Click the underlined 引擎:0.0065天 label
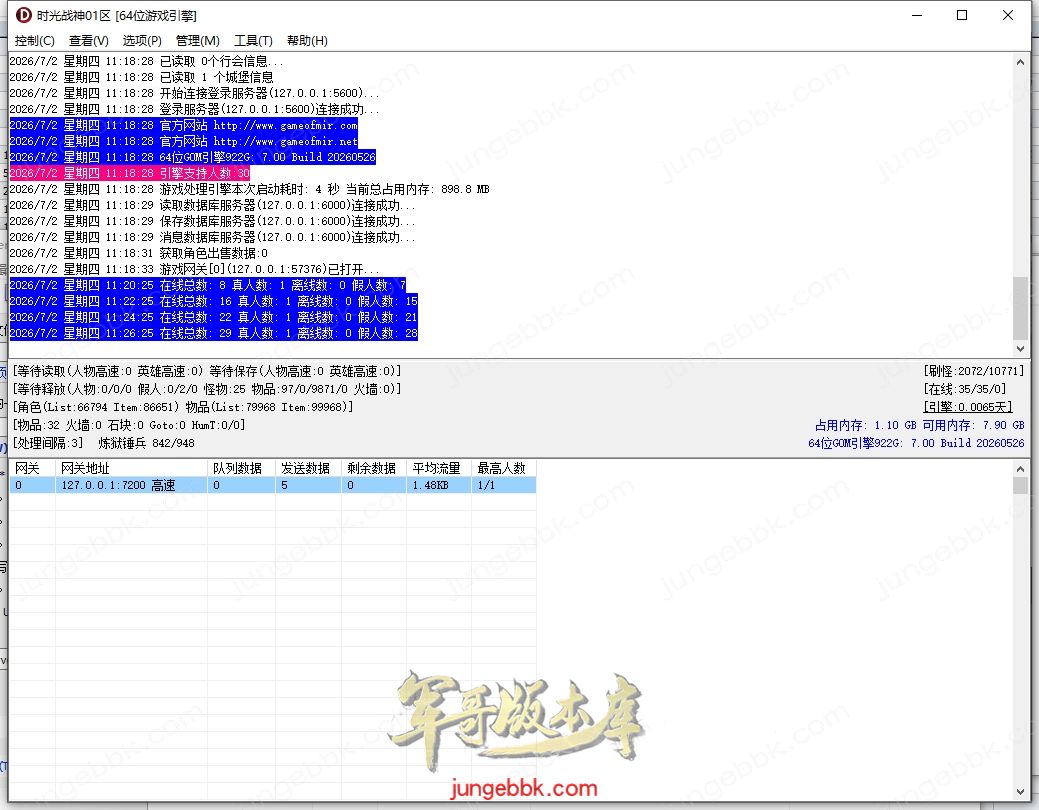The height and width of the screenshot is (810, 1039). click(967, 407)
